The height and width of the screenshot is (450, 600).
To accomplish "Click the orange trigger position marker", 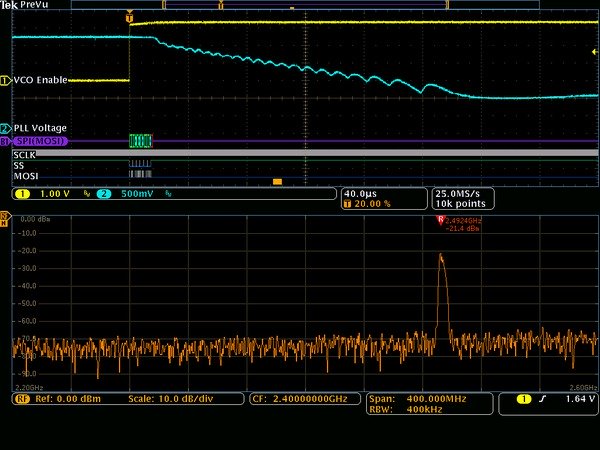I will (x=129, y=17).
